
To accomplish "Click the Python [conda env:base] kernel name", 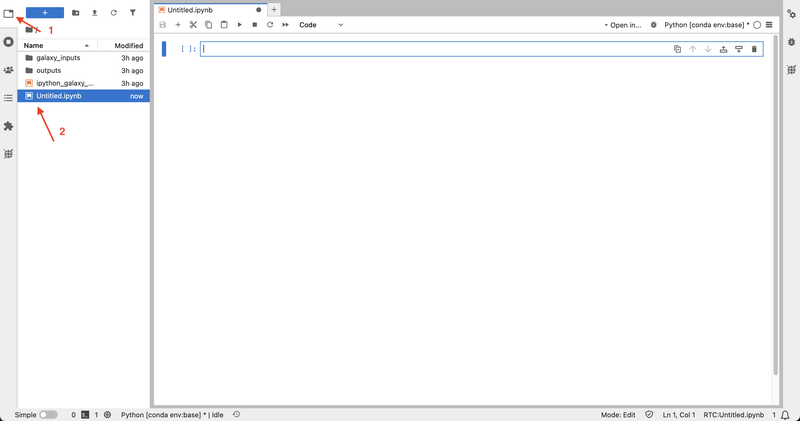I will pyautogui.click(x=706, y=25).
